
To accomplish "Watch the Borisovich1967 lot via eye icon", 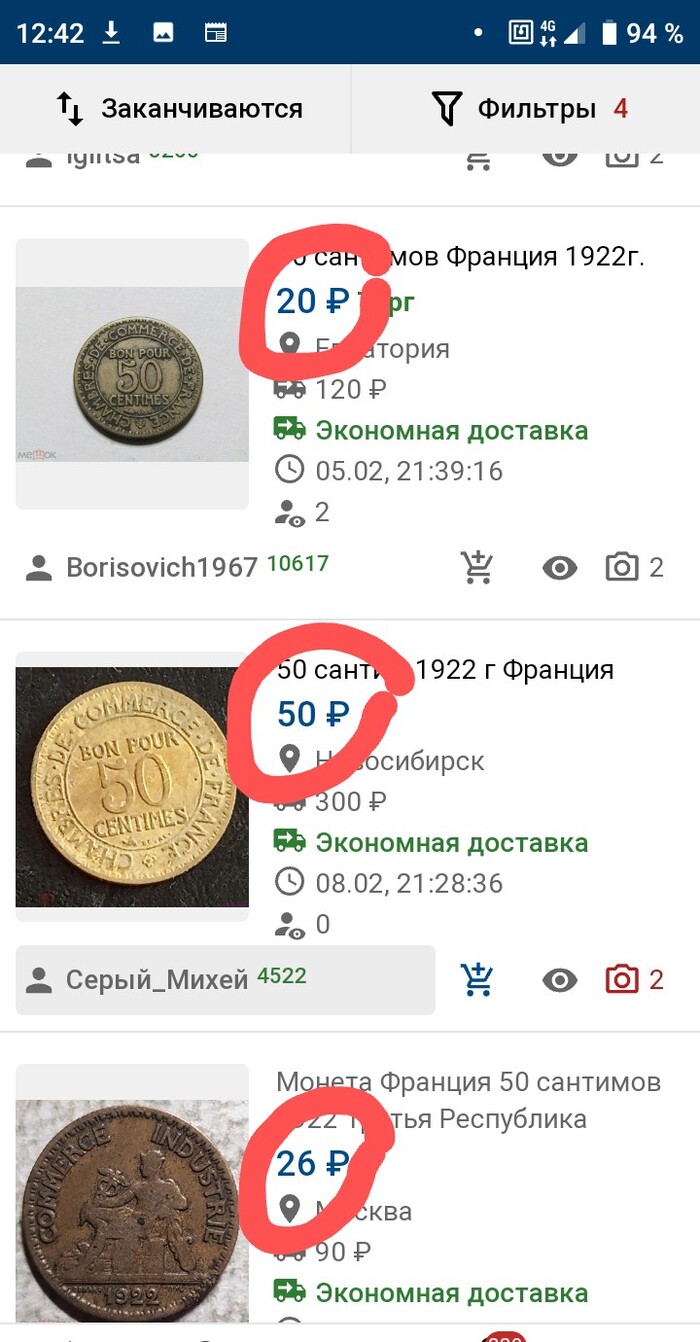I will 560,568.
